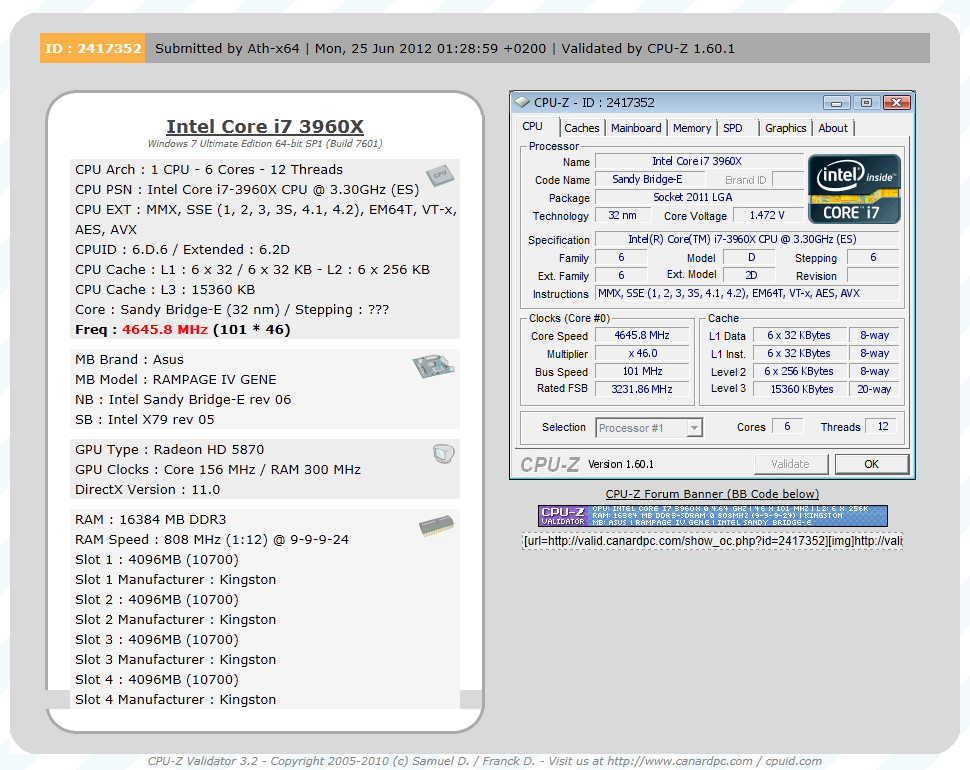
Task: Click the Level 3 '20-way' value
Action: pos(874,389)
